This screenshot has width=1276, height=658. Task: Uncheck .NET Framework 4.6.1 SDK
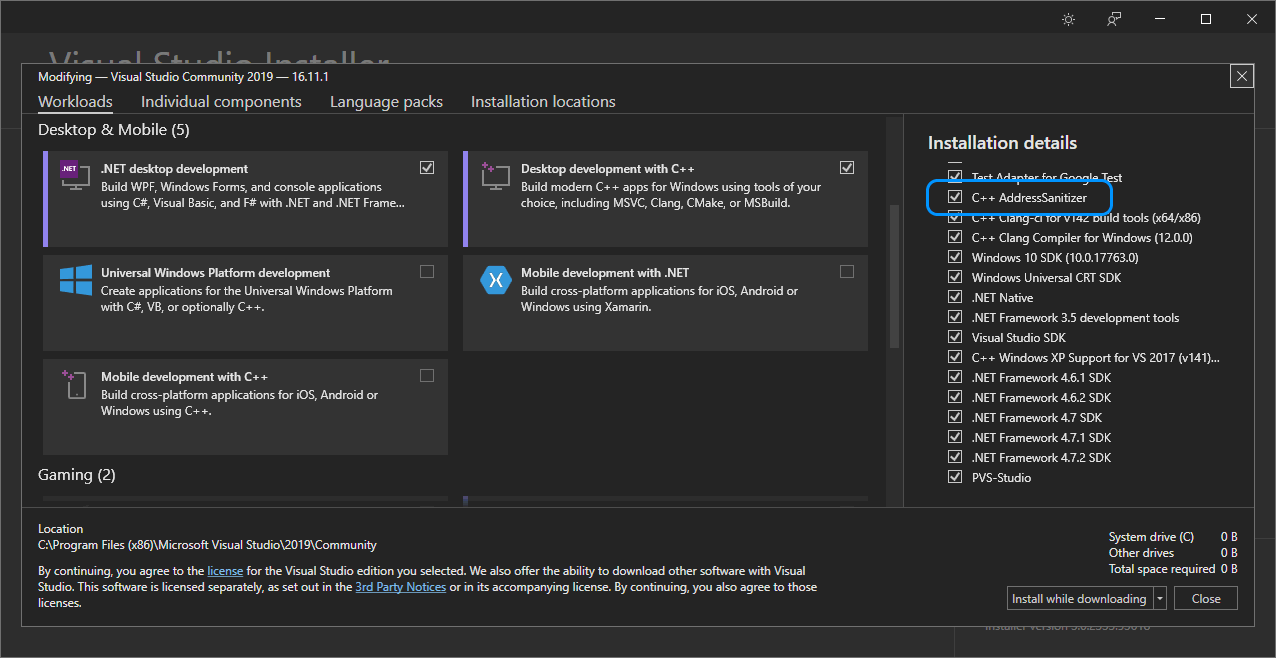(955, 378)
